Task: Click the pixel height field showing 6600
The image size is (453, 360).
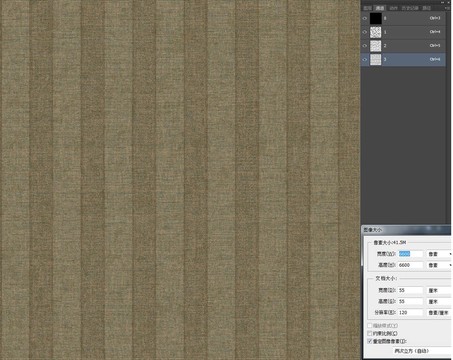Action: (411, 265)
